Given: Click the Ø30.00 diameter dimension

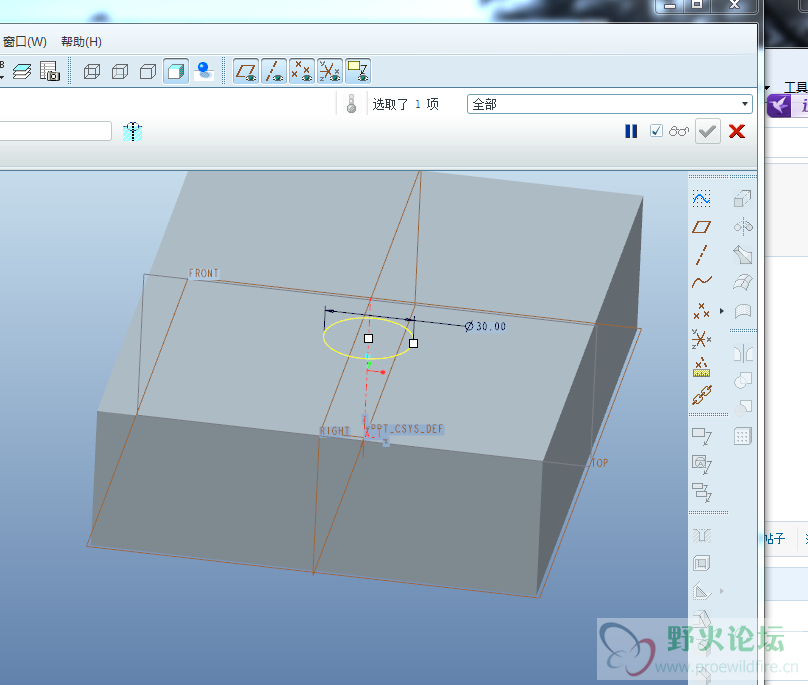Looking at the screenshot, I should pyautogui.click(x=485, y=326).
